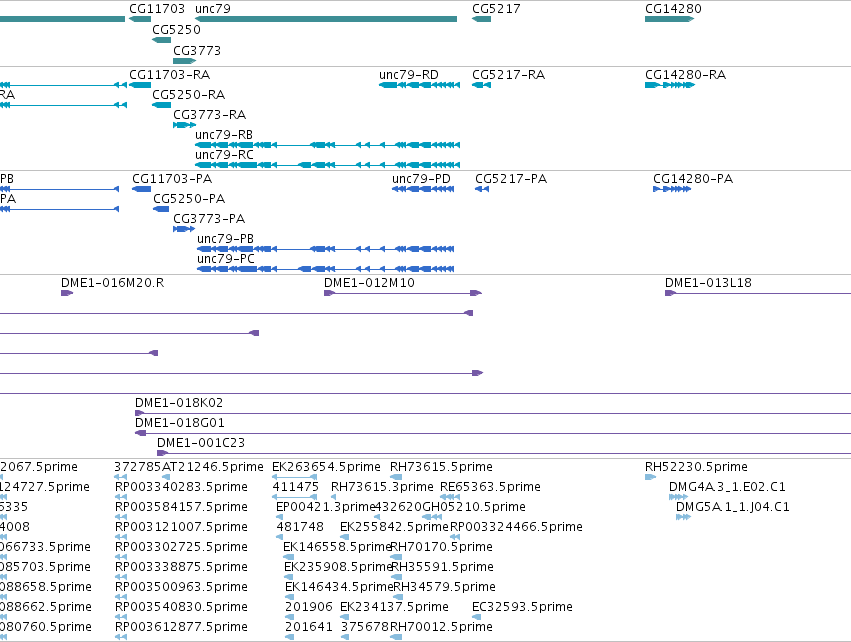The width and height of the screenshot is (851, 642).
Task: Select the CG5217 gene arrow
Action: [481, 19]
